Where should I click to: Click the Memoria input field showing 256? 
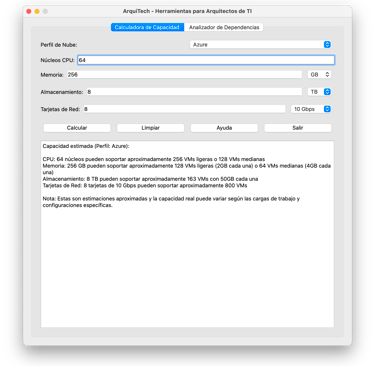tap(184, 75)
